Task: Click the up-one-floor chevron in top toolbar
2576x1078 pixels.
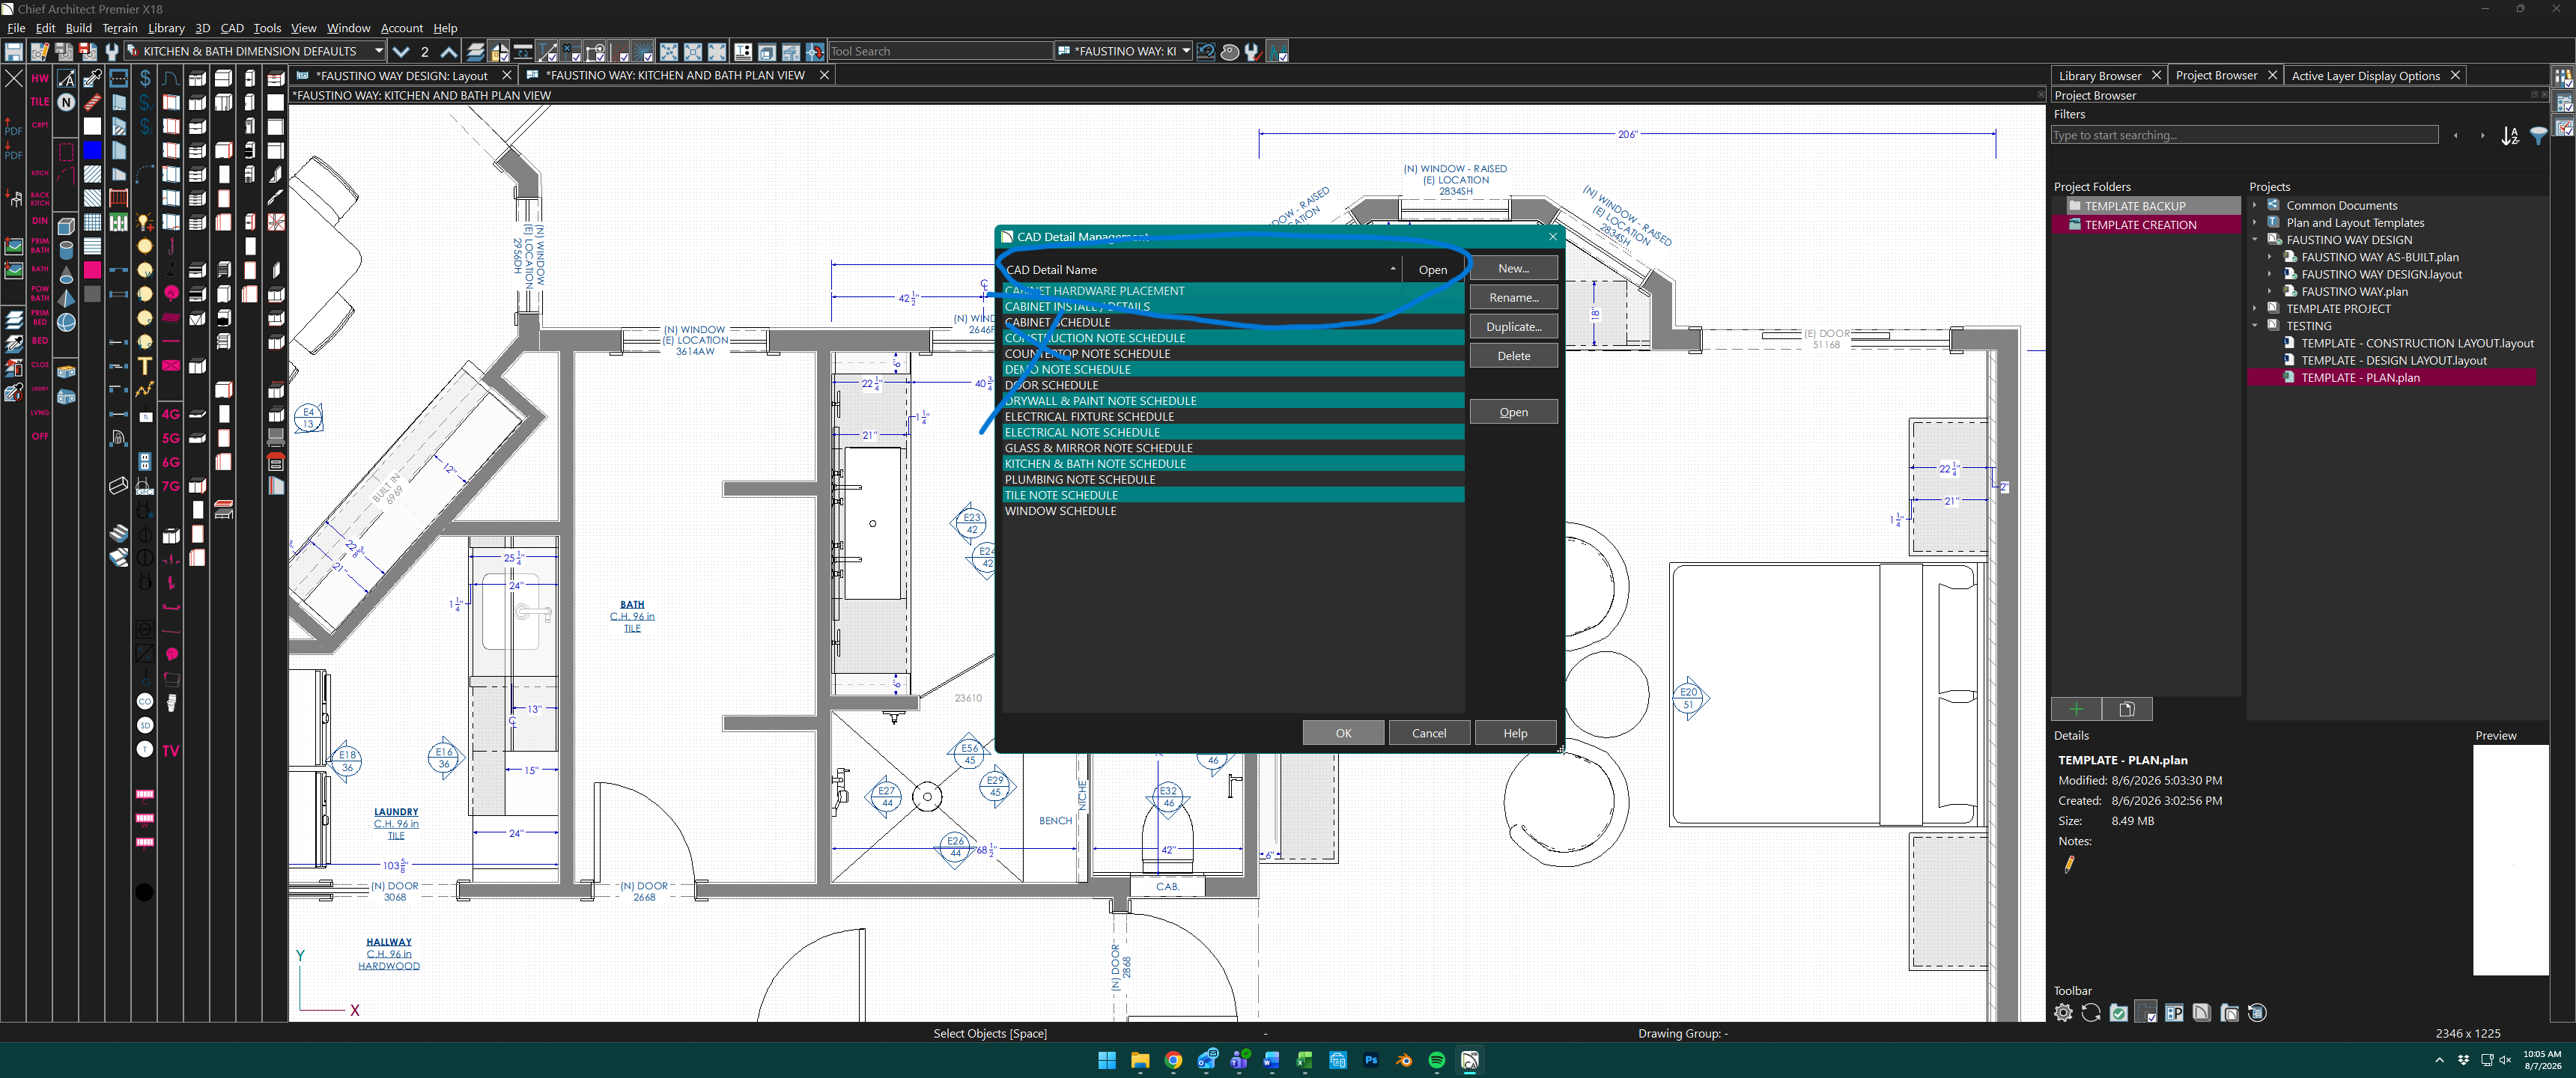Action: [x=449, y=51]
